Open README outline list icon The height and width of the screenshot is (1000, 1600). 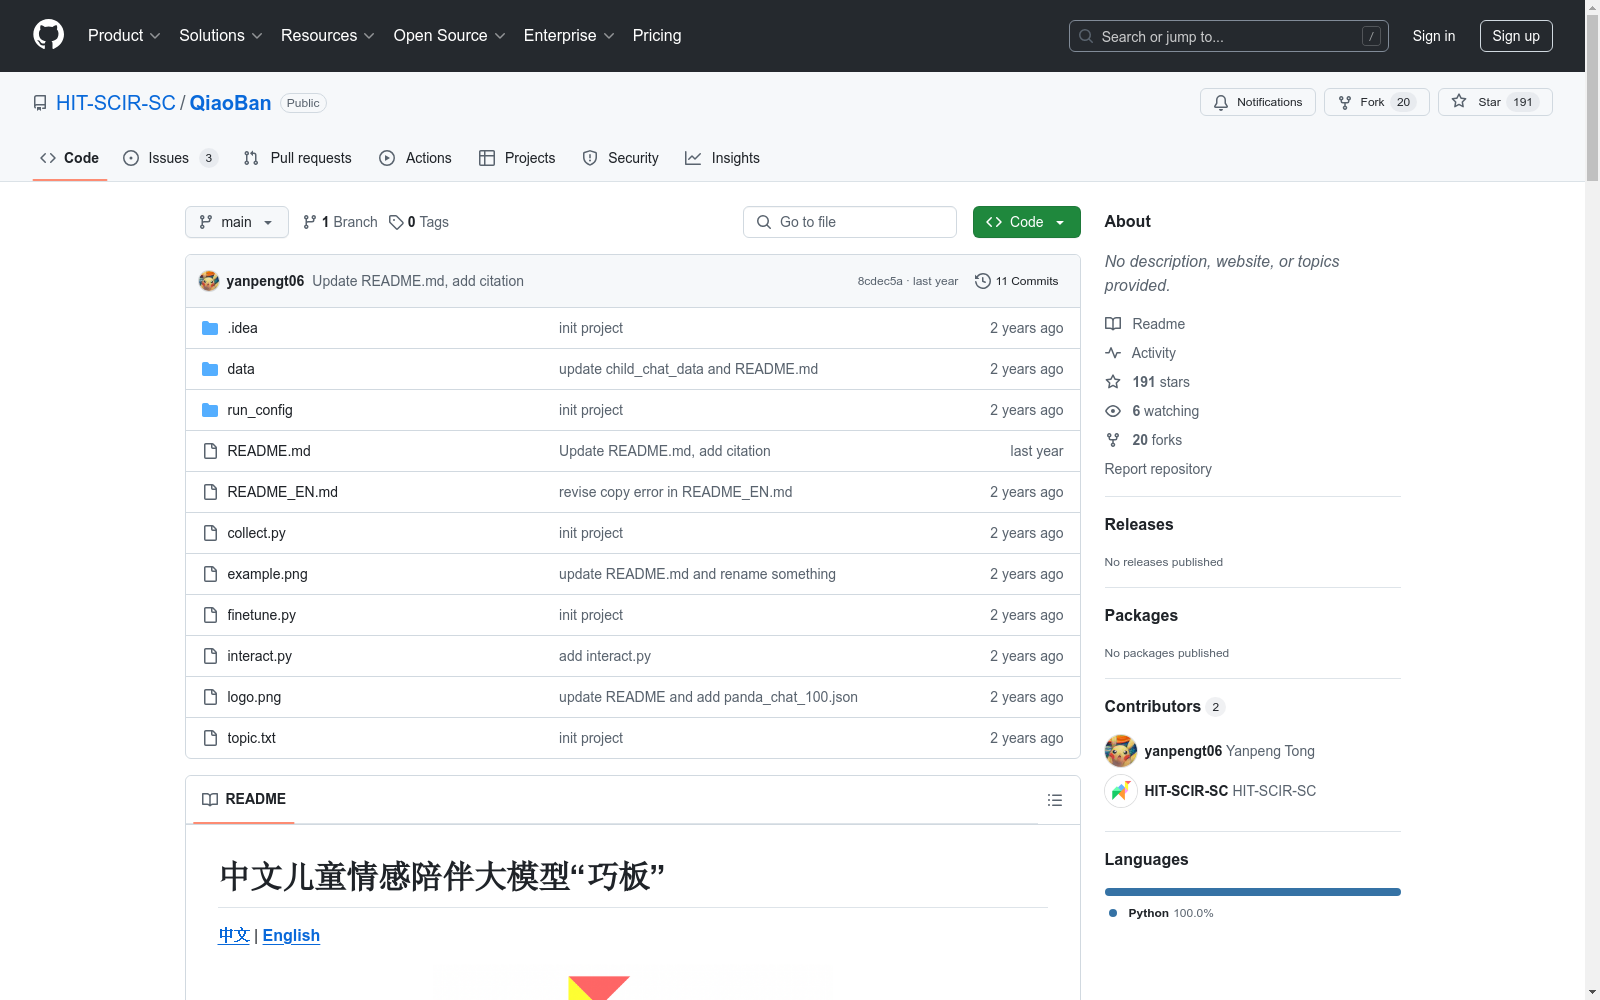pos(1054,800)
